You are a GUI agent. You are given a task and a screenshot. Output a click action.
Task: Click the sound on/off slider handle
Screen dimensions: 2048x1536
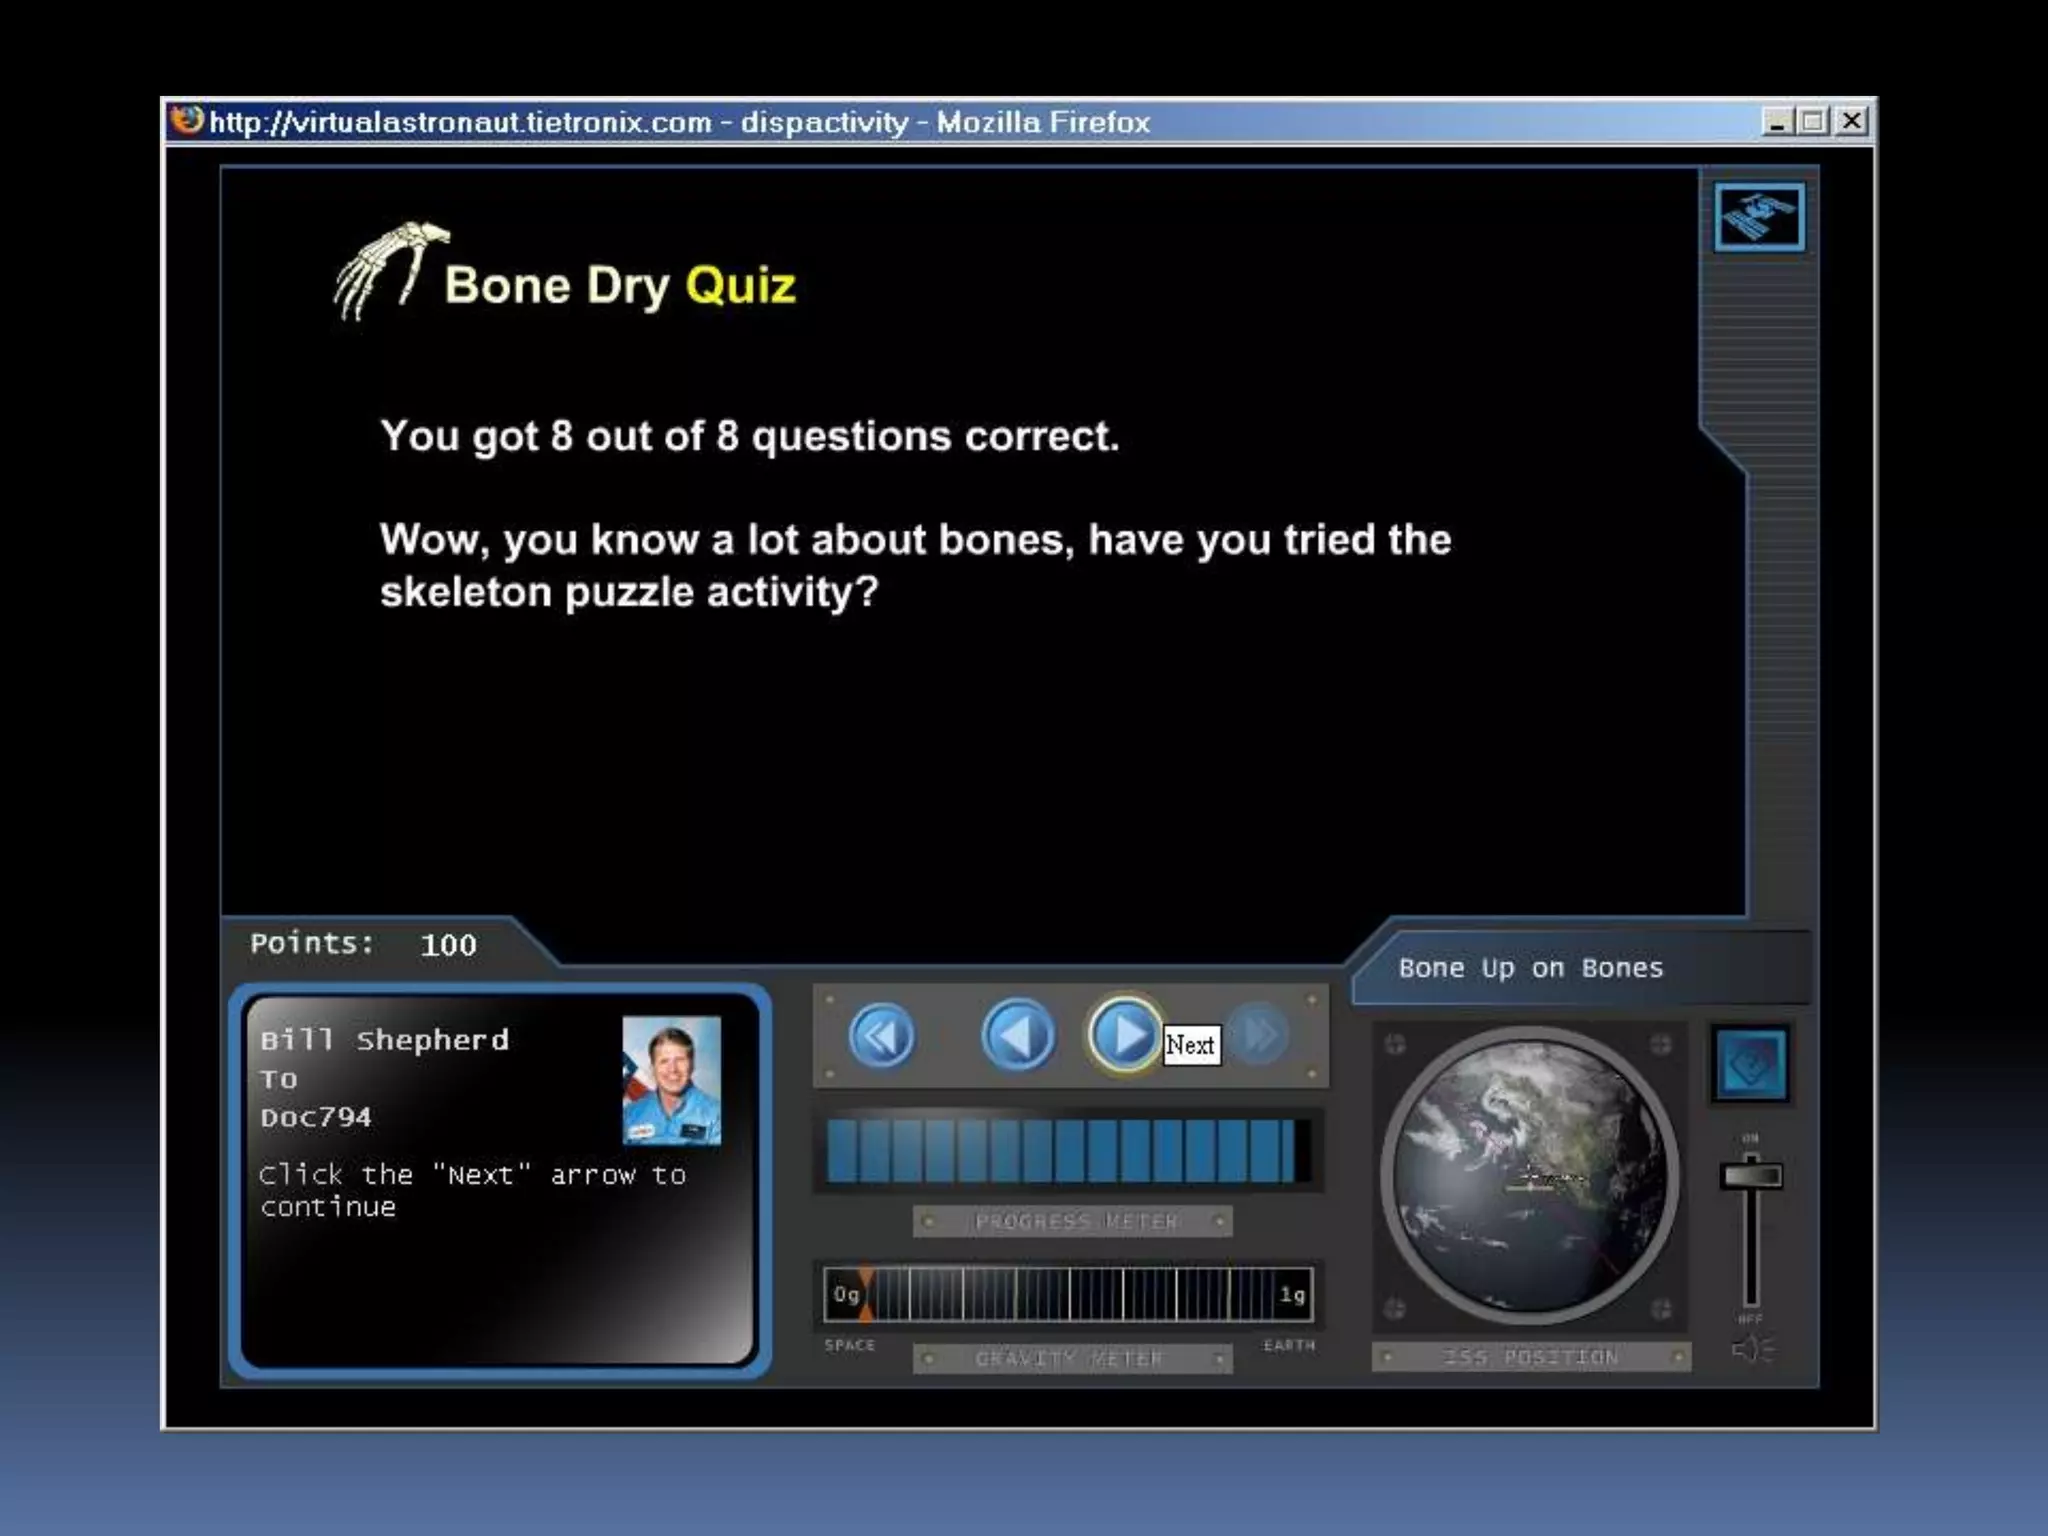click(x=1751, y=1176)
